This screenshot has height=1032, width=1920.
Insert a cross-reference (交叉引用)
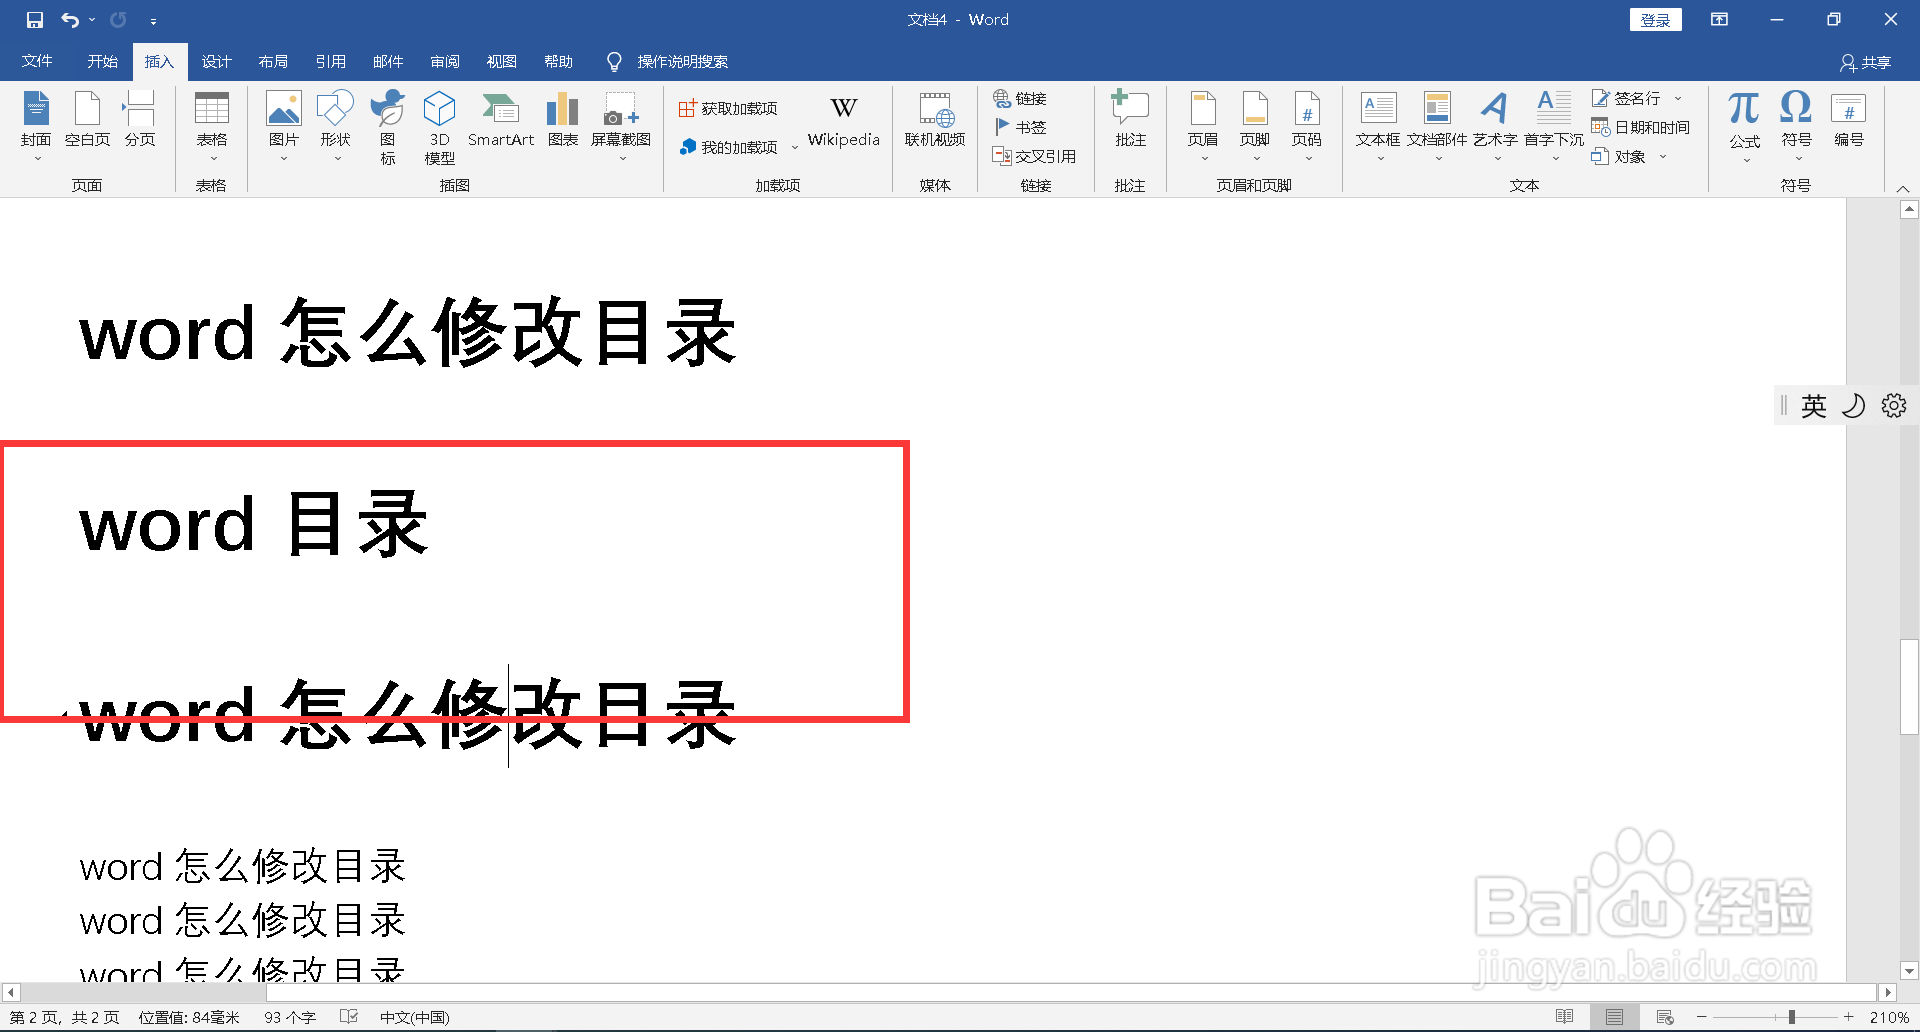pyautogui.click(x=1034, y=156)
